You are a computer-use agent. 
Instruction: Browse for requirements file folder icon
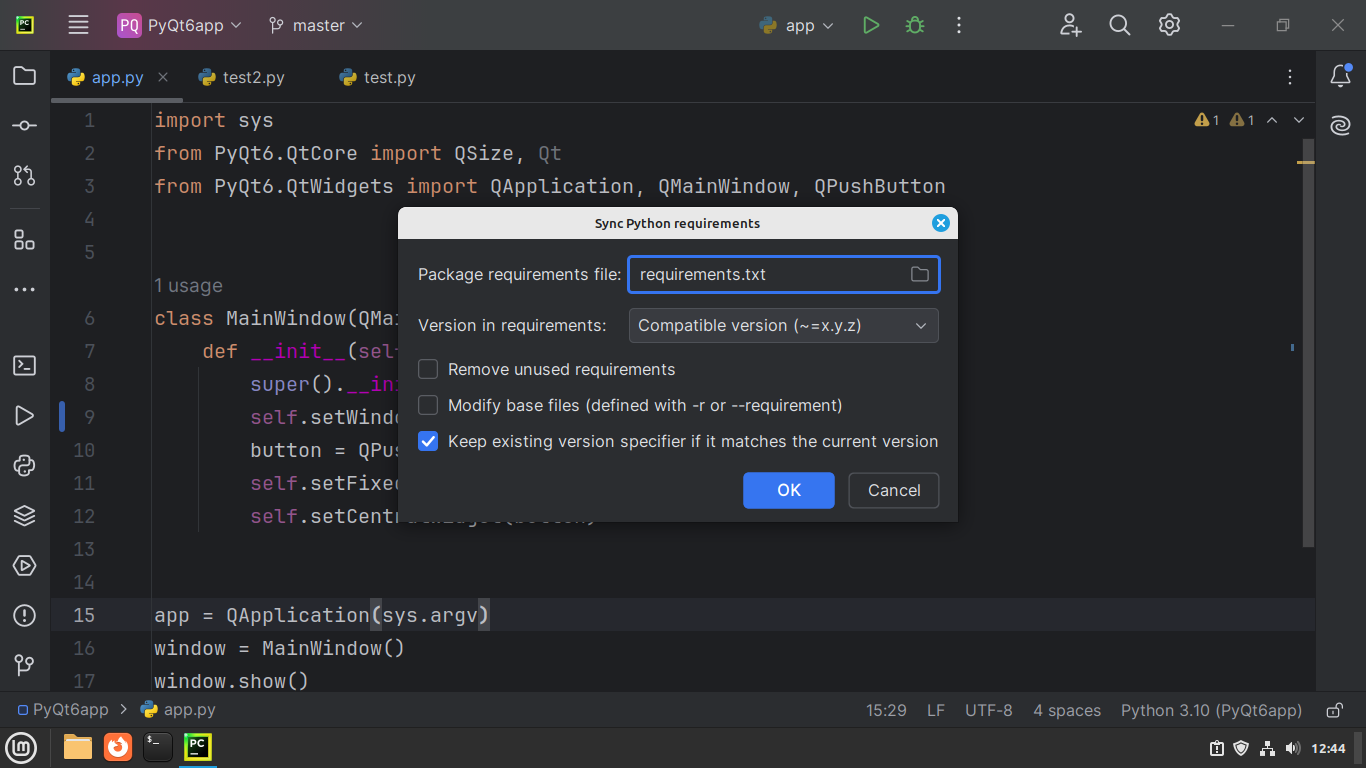[x=920, y=274]
